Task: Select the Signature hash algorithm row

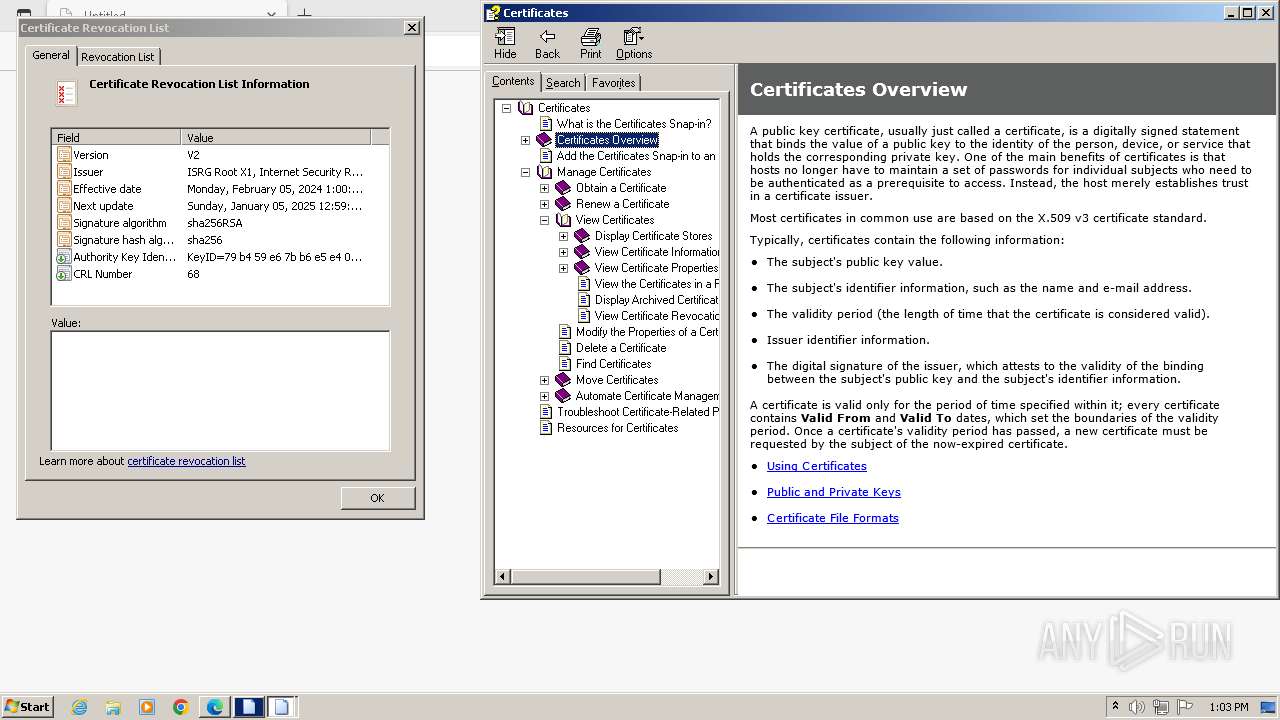Action: (x=220, y=240)
